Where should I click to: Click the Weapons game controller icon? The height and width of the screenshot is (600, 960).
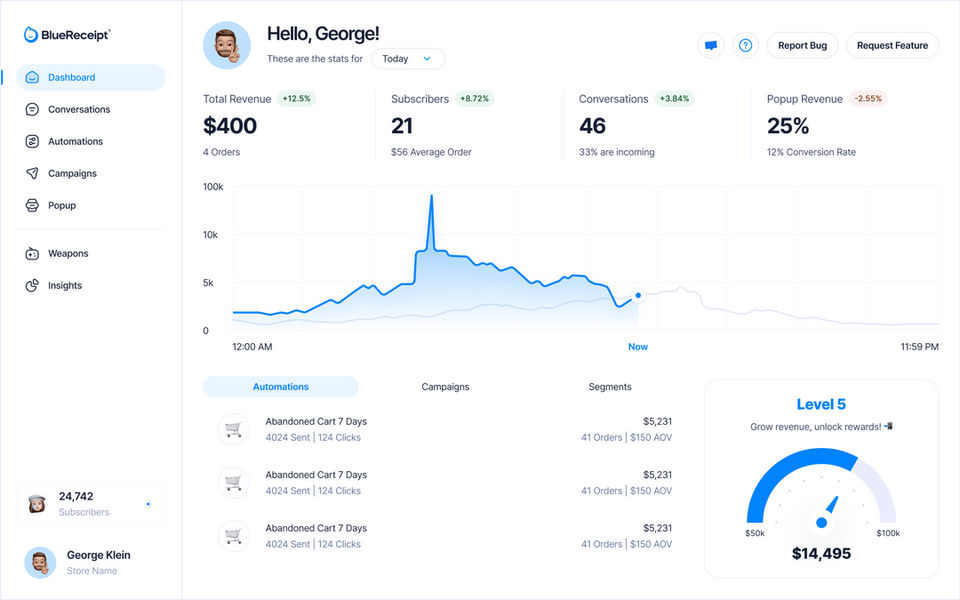tap(32, 253)
